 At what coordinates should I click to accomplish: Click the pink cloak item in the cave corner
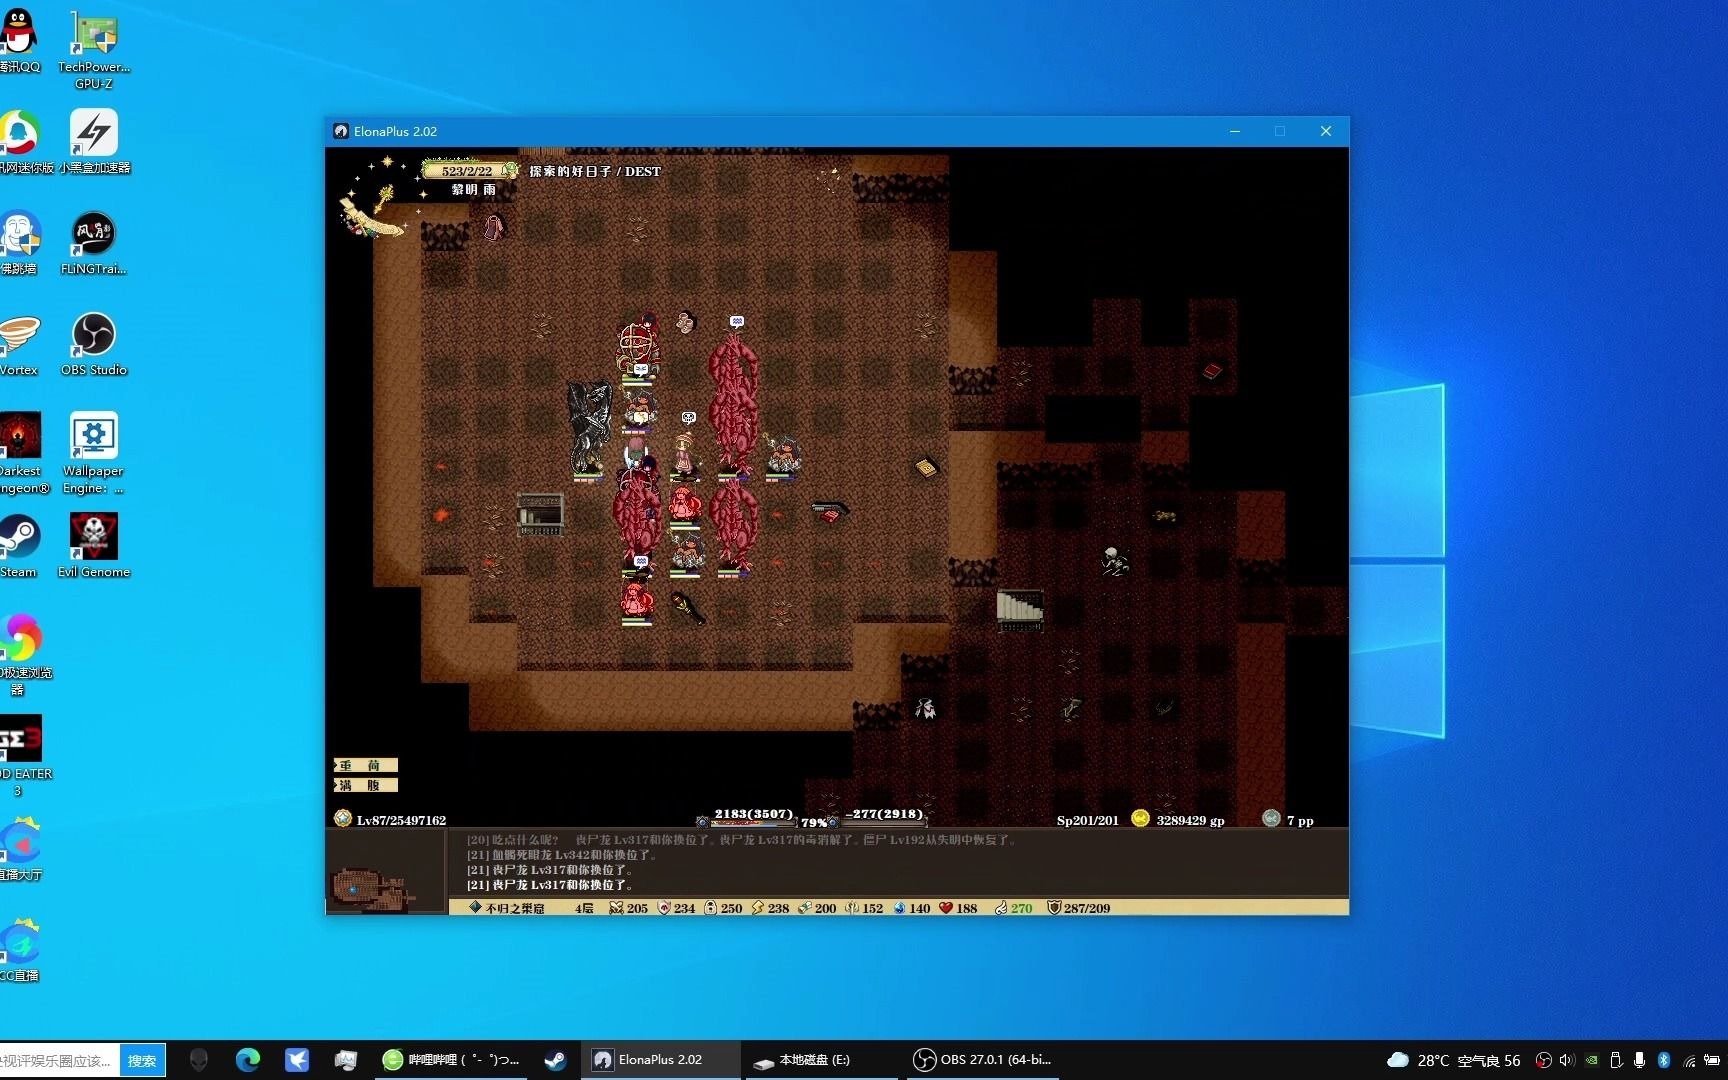(x=493, y=227)
